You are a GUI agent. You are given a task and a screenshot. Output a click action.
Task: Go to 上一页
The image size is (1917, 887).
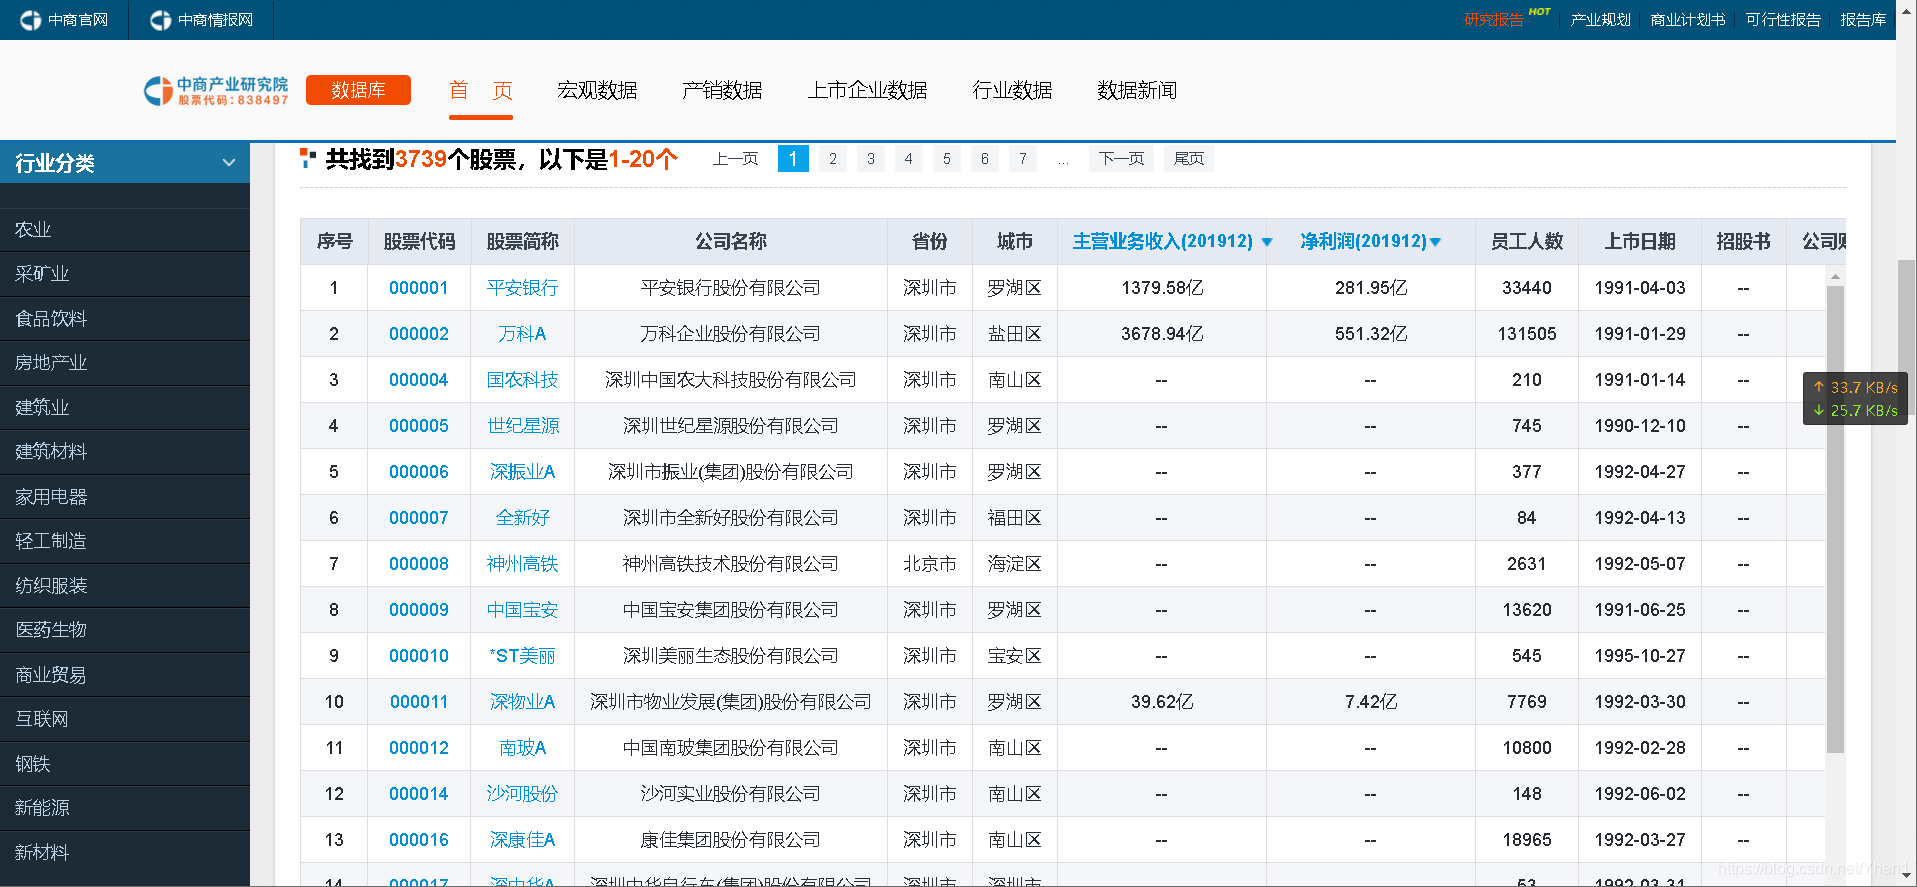tap(735, 159)
